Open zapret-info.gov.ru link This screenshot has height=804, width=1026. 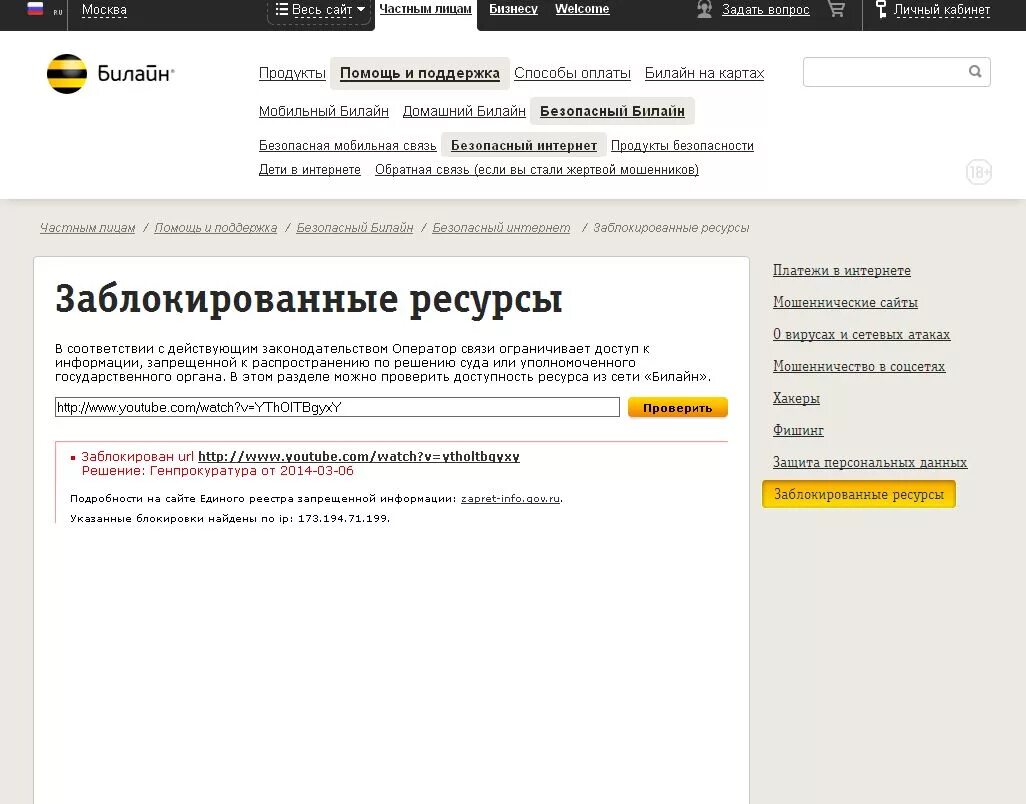(x=510, y=498)
